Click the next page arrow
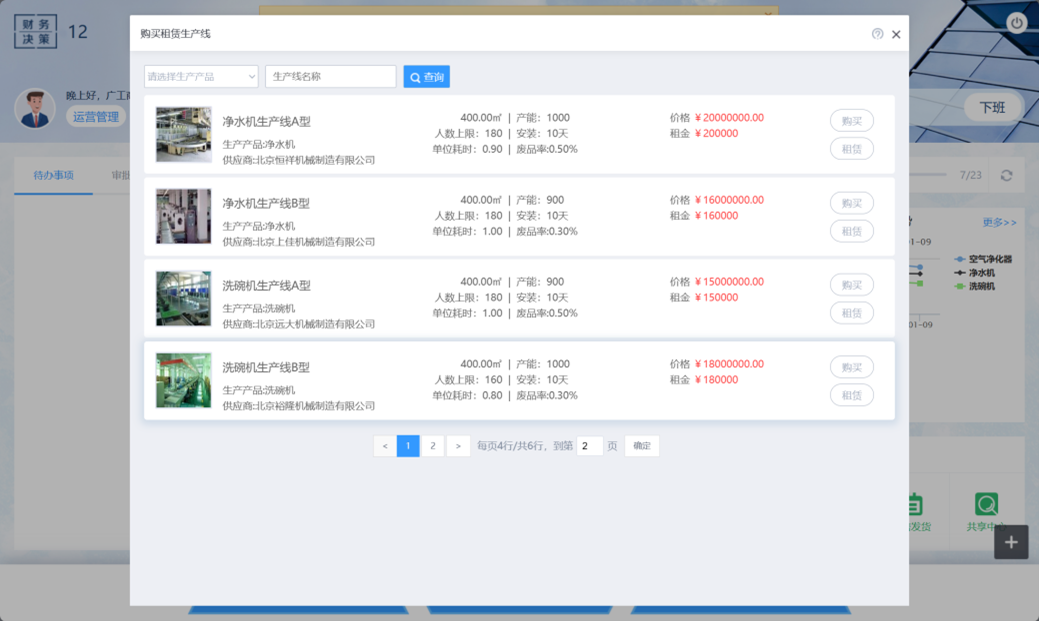Viewport: 1039px width, 621px height. tap(458, 446)
